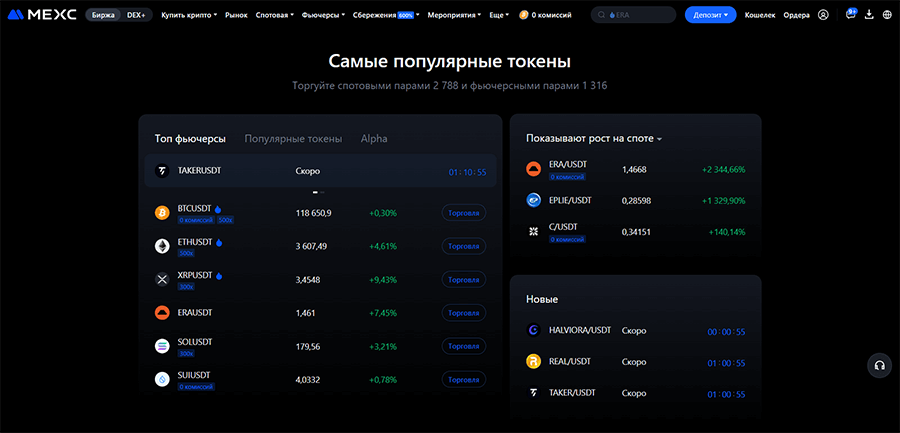Click Торговля button for ETHUSDT
Image resolution: width=900 pixels, height=433 pixels.
[464, 246]
